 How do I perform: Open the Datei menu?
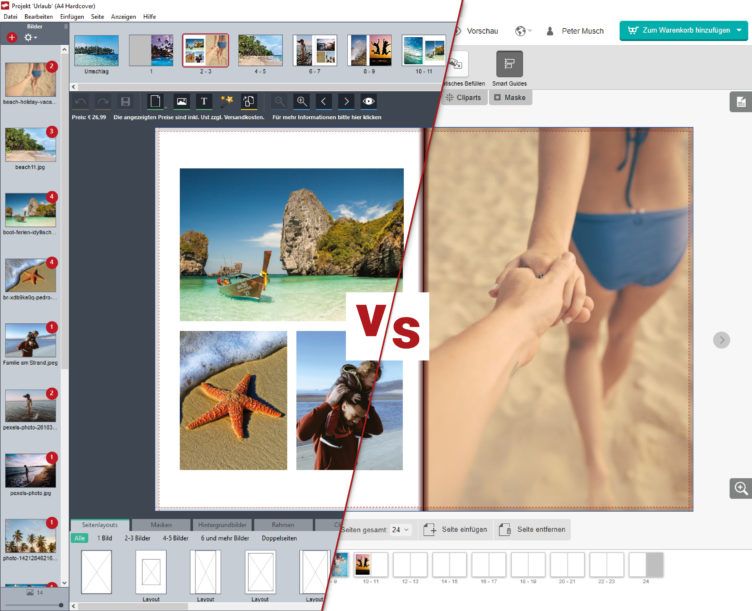[x=10, y=17]
